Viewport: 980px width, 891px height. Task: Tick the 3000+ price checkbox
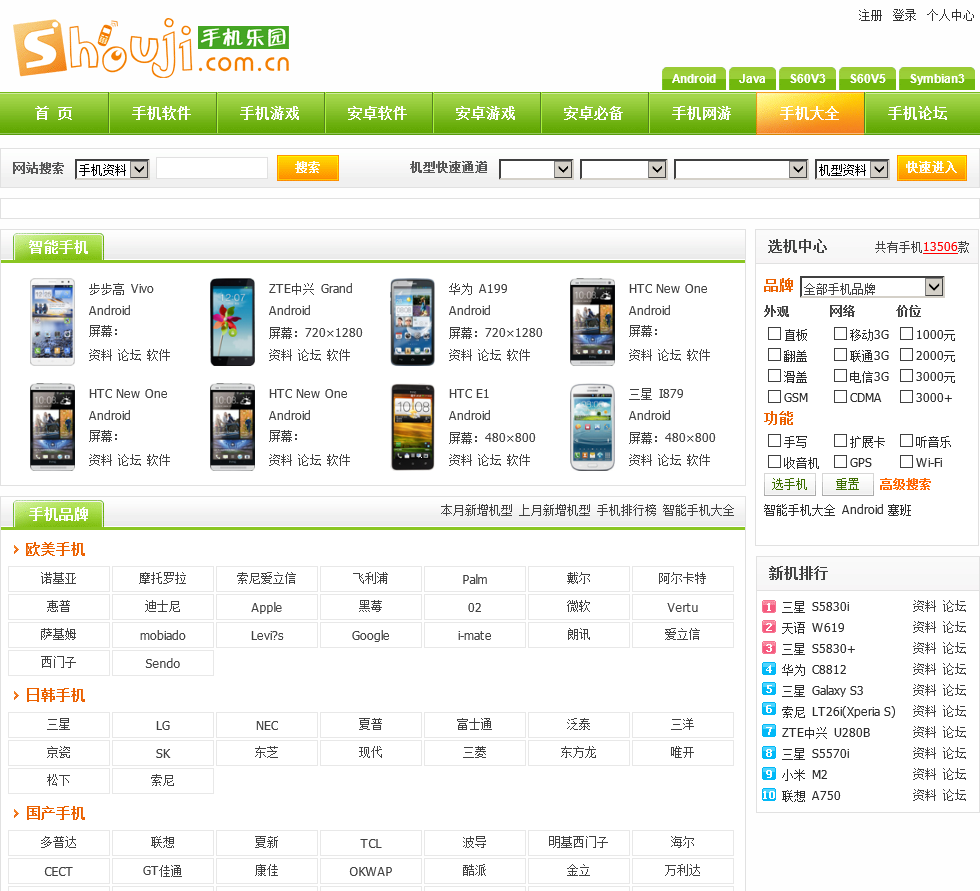(906, 397)
